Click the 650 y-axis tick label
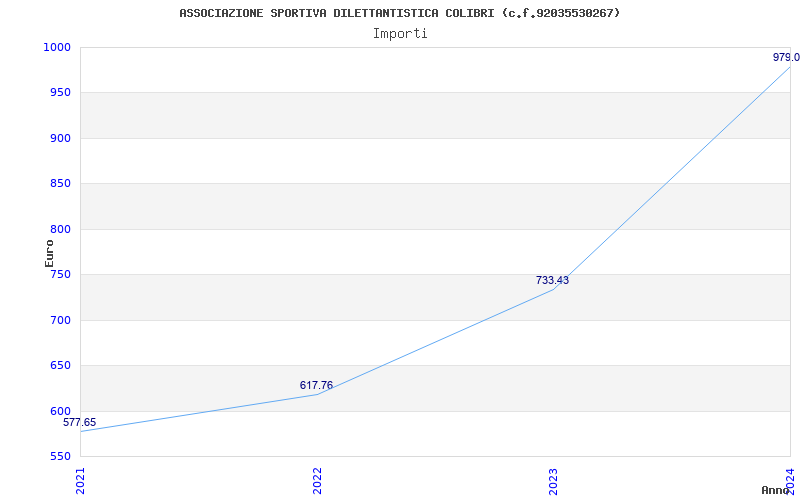Screen dimensions: 800x500 click(60, 365)
